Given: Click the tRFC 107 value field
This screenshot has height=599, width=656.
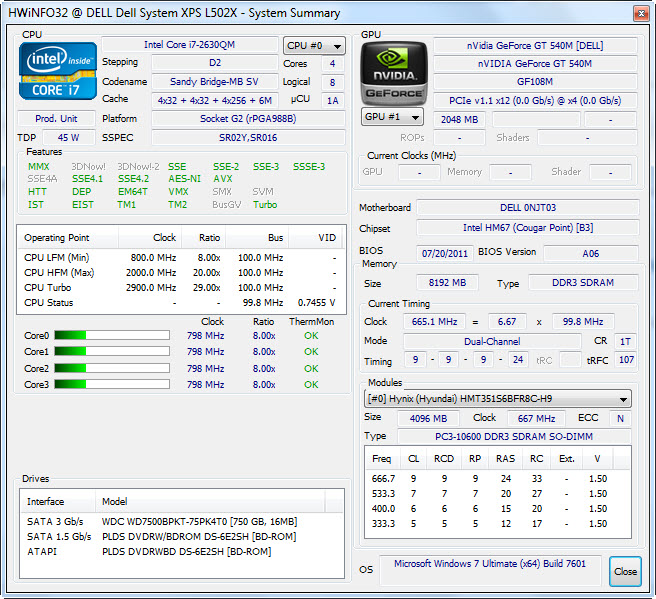Looking at the screenshot, I should coord(626,360).
